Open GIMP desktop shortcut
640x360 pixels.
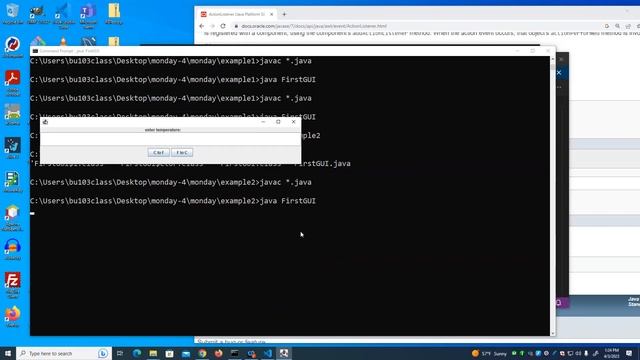pyautogui.click(x=38, y=13)
